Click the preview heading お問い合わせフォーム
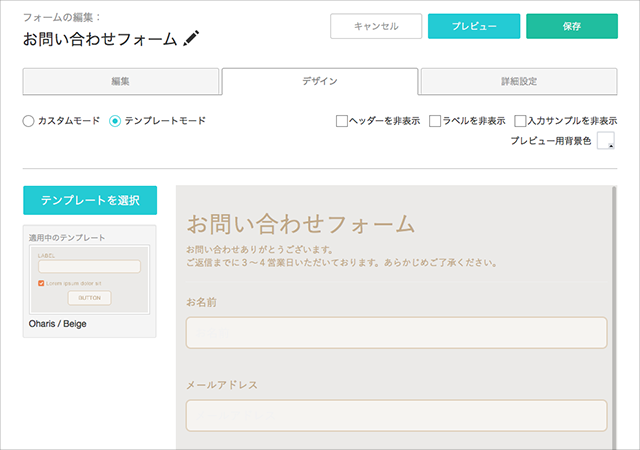 (x=301, y=224)
